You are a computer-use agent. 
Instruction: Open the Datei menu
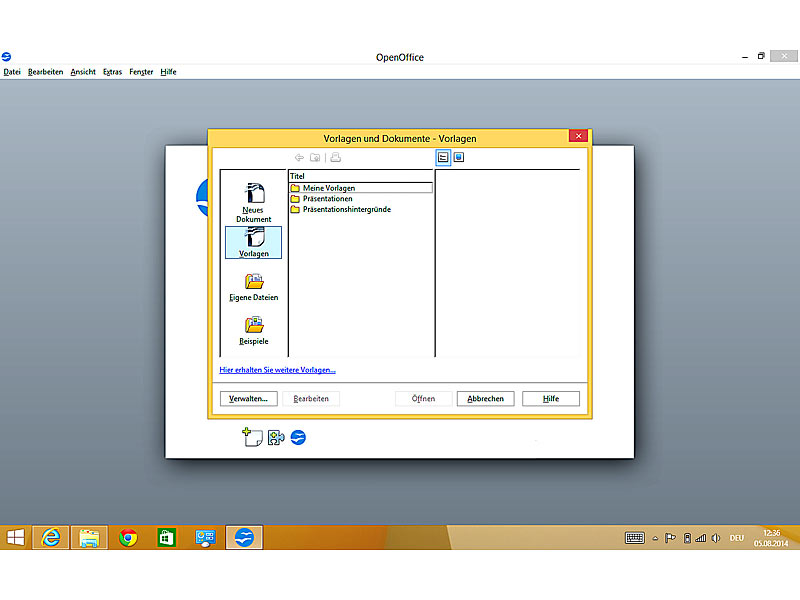click(x=12, y=72)
